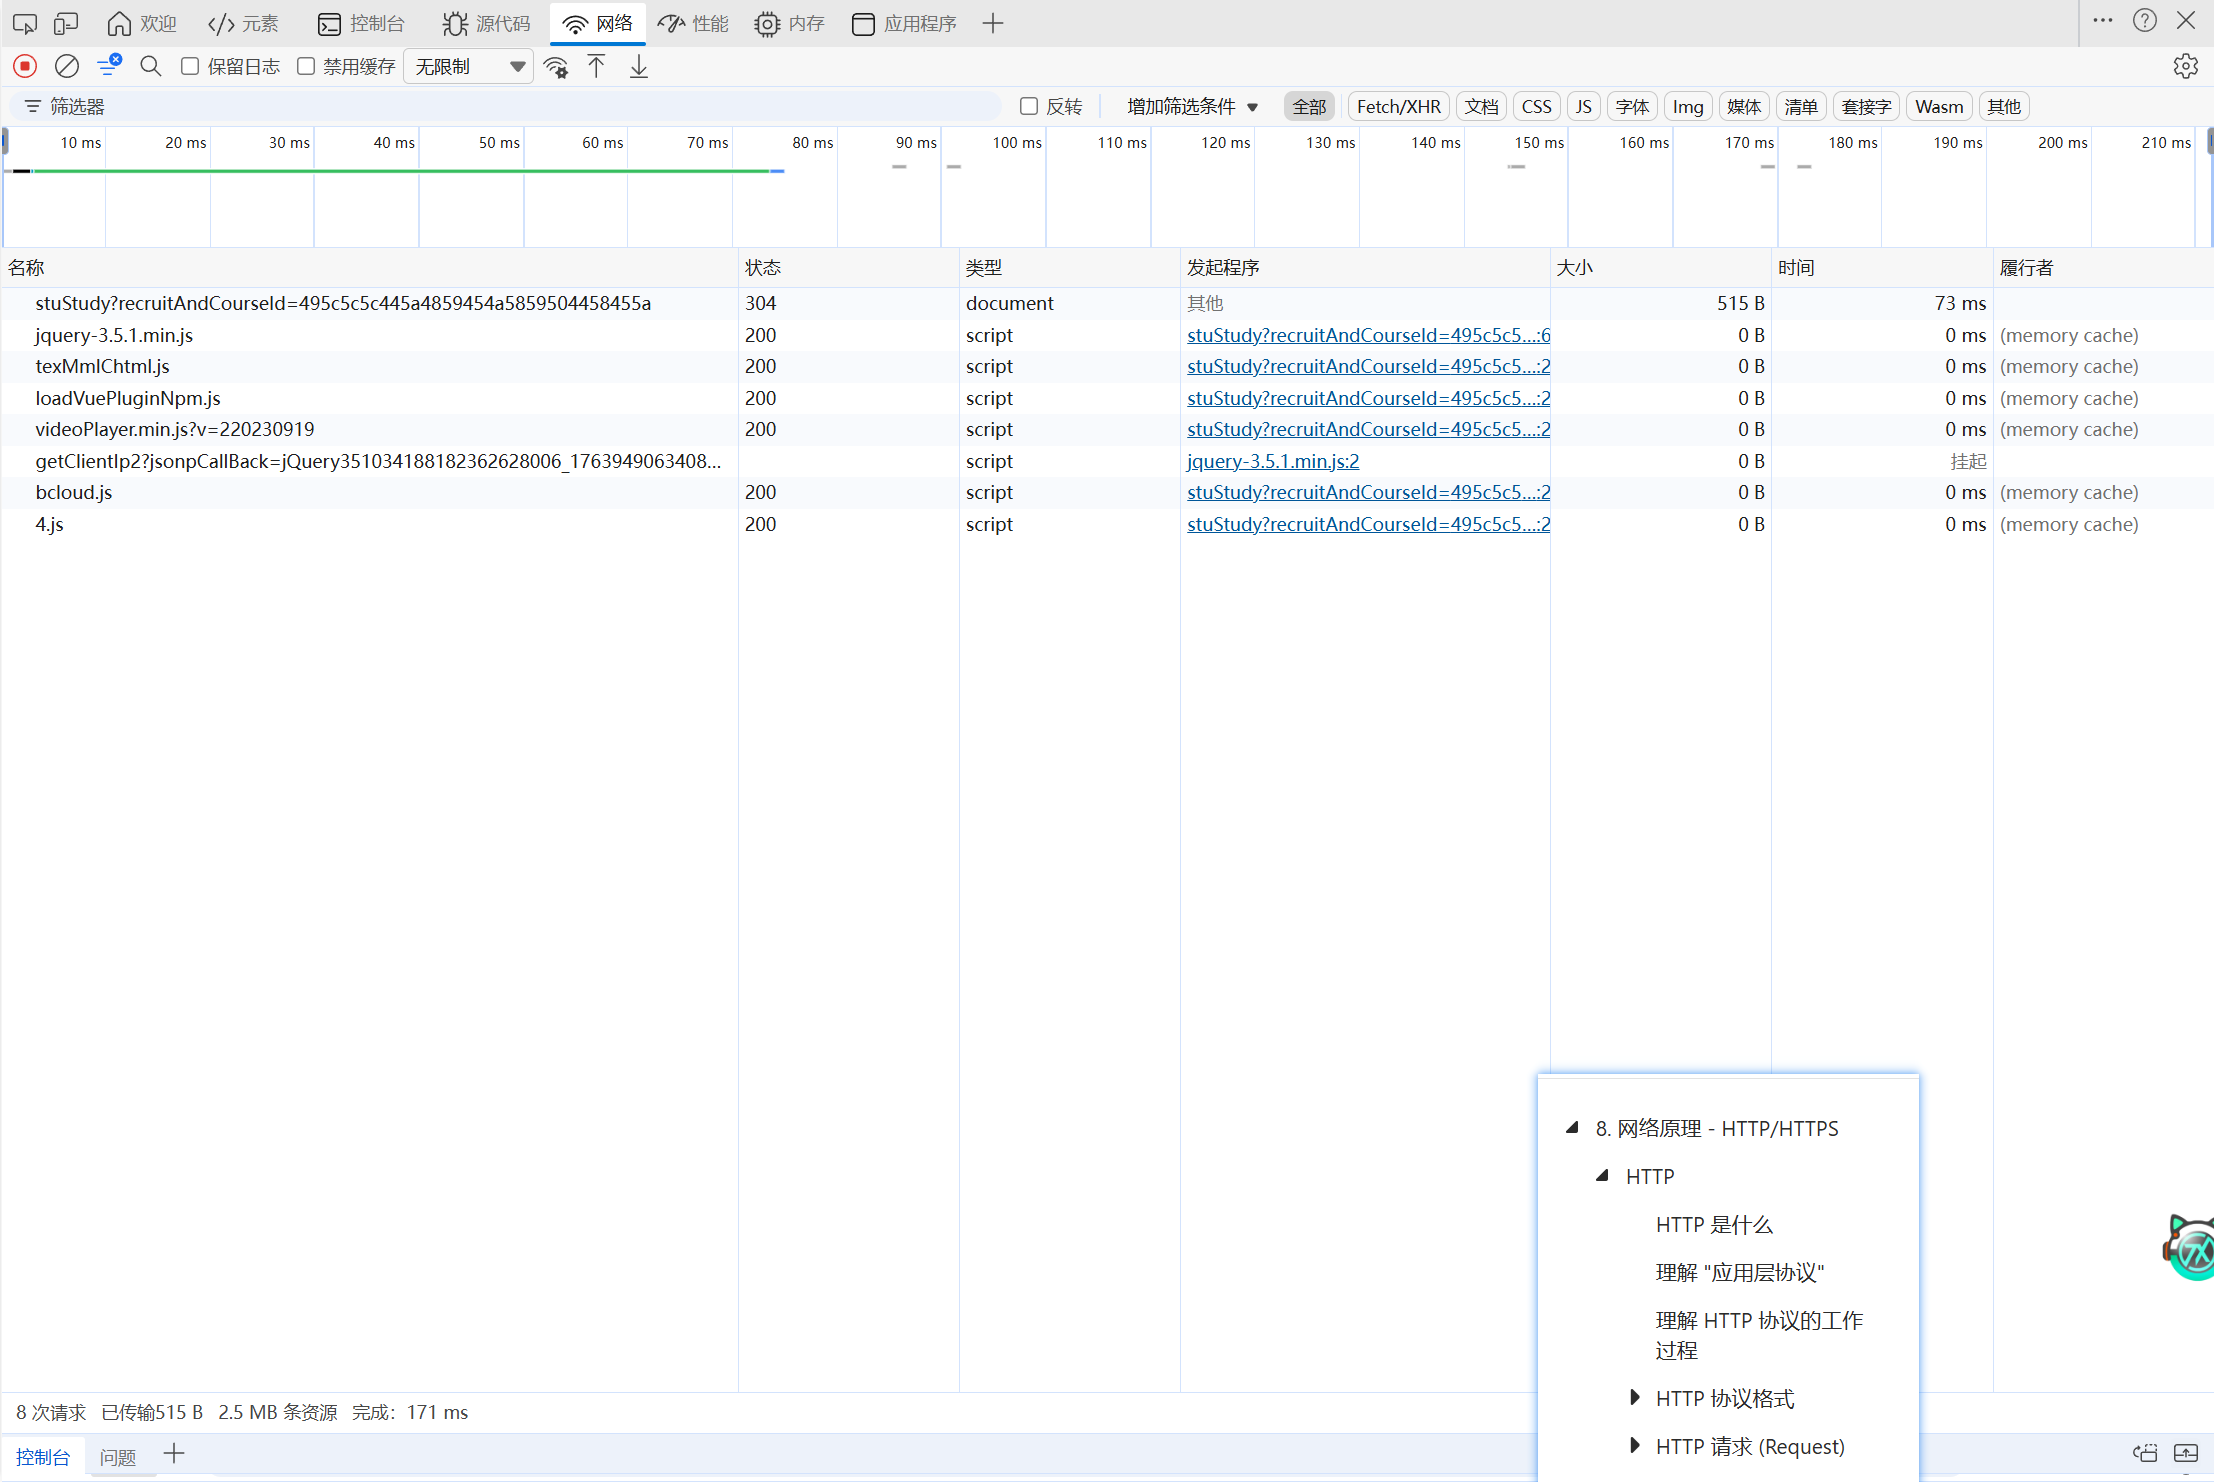This screenshot has height=1482, width=2214.
Task: Switch to the 源代码 tab
Action: tap(486, 23)
